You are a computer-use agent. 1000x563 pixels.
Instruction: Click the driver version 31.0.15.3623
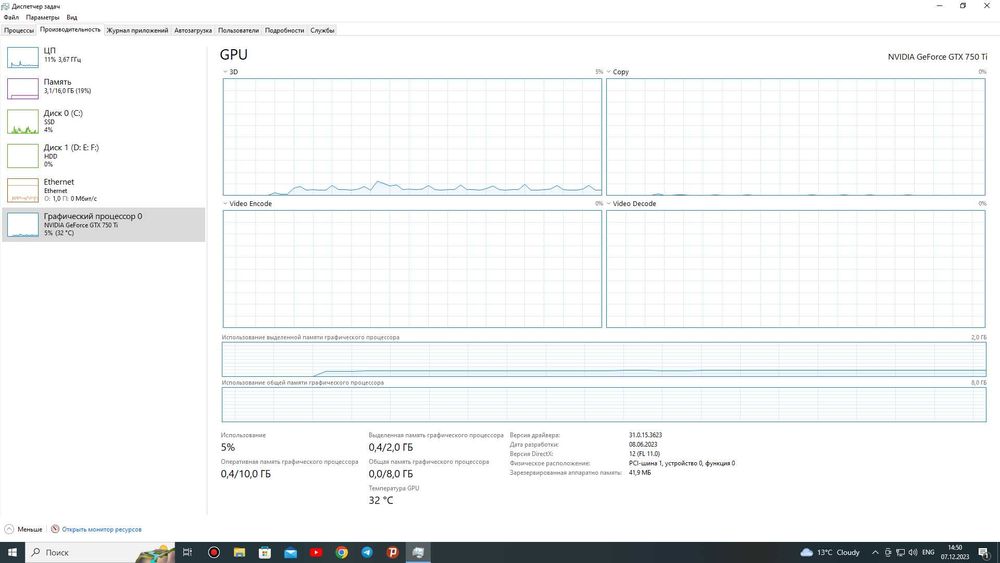tap(645, 435)
